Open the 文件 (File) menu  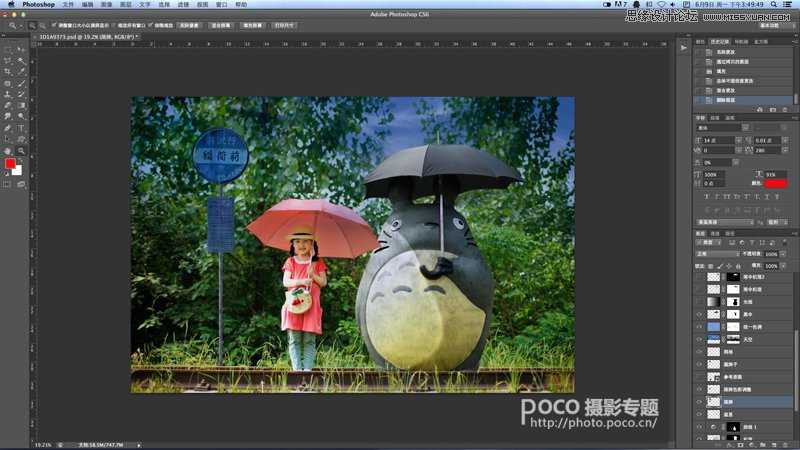[68, 4]
